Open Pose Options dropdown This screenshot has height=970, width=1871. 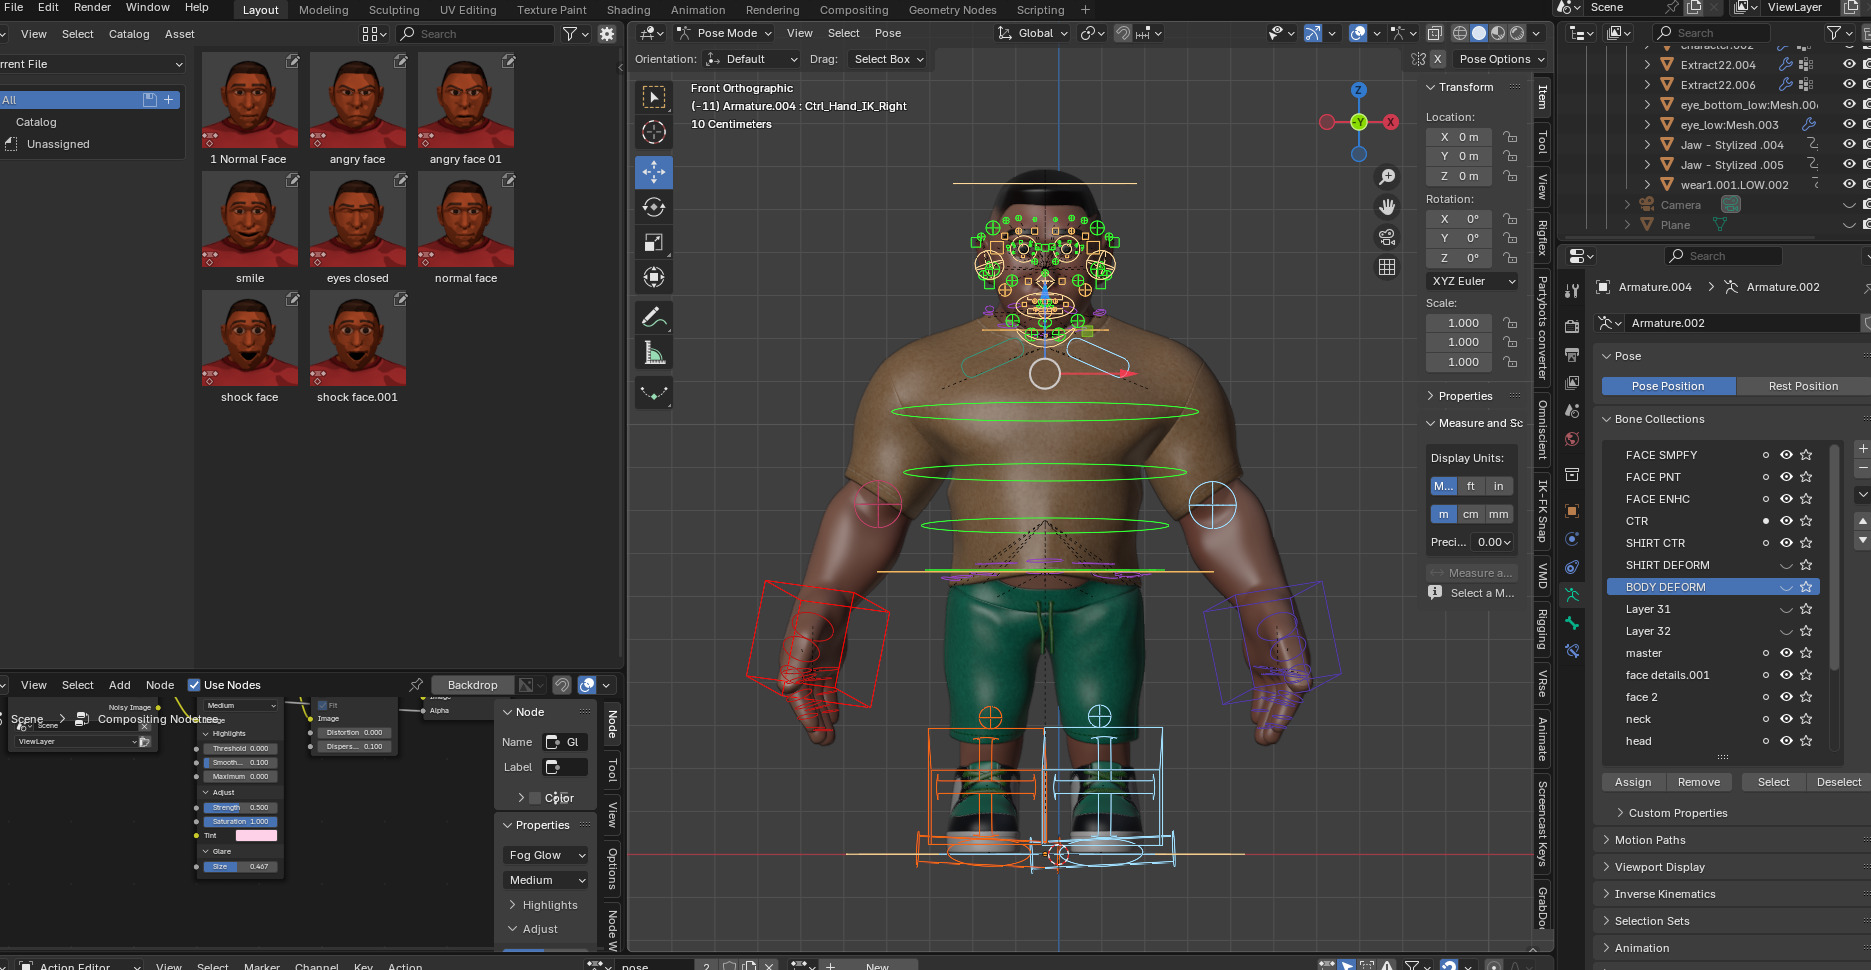[1500, 59]
